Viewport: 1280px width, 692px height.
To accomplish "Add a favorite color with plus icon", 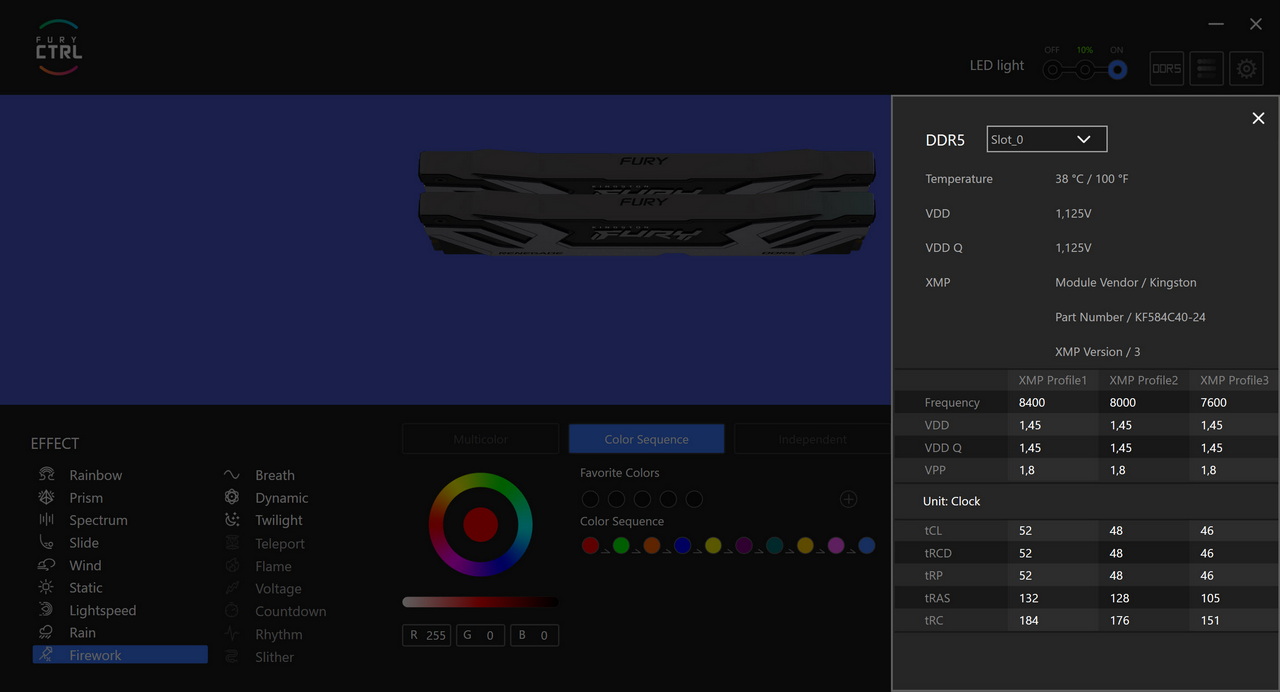I will [848, 499].
